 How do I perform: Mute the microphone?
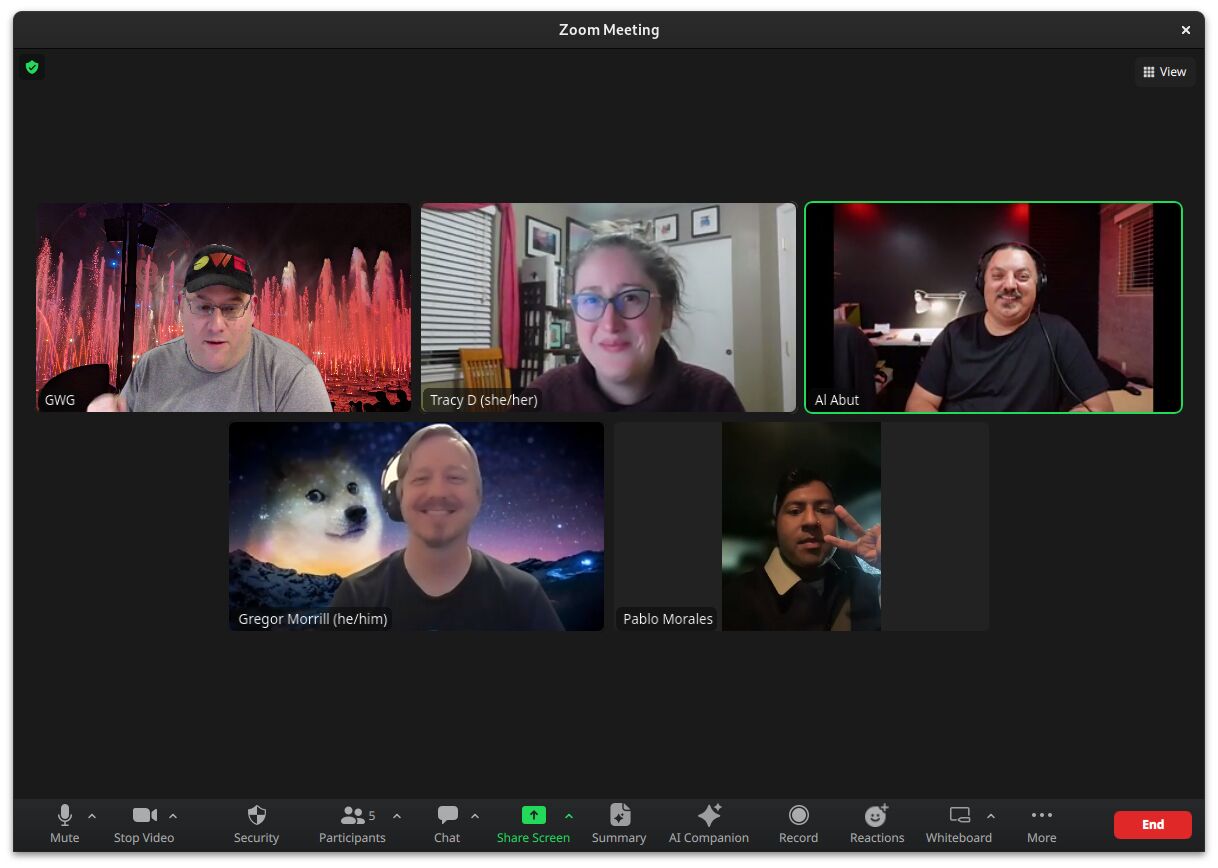pos(65,825)
